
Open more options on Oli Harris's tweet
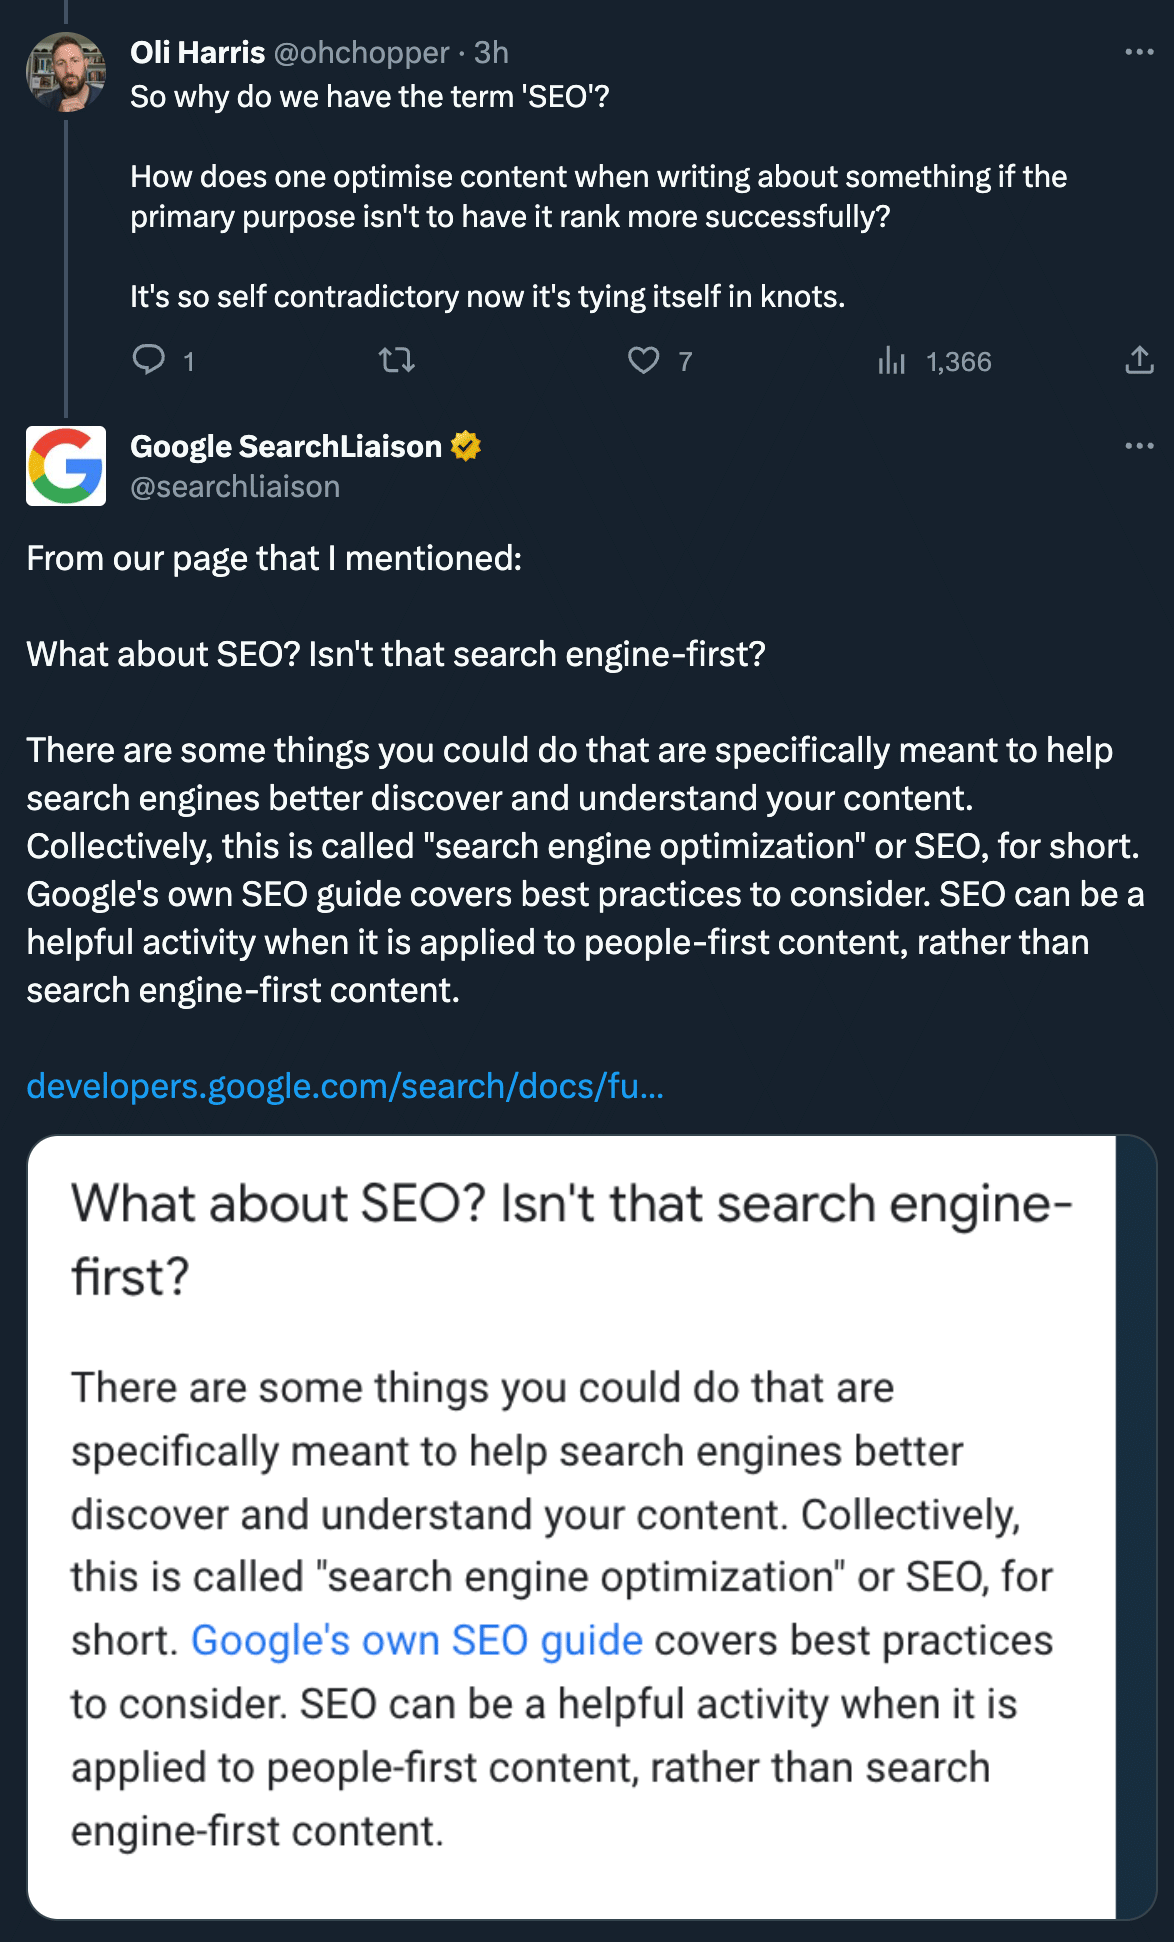[x=1139, y=52]
